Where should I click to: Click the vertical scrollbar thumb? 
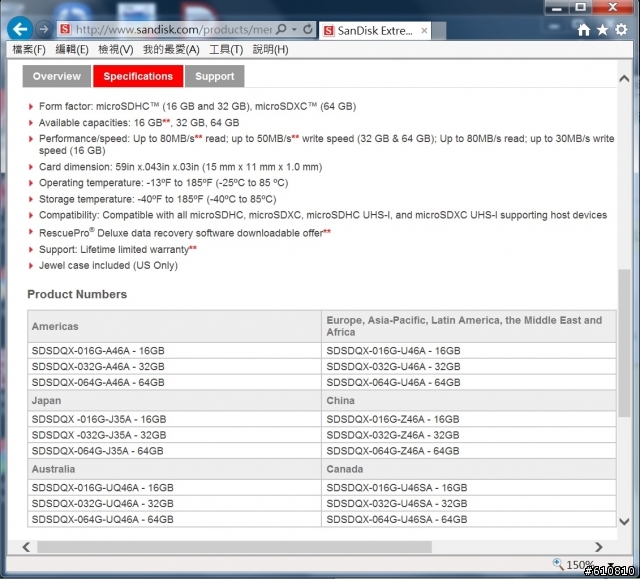624,343
